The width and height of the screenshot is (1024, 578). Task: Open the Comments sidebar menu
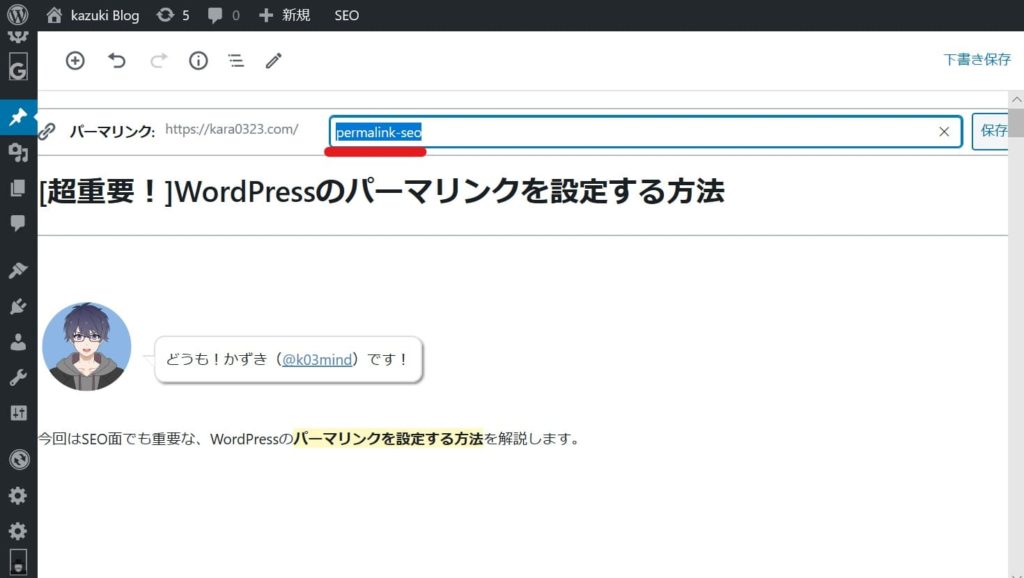18,223
